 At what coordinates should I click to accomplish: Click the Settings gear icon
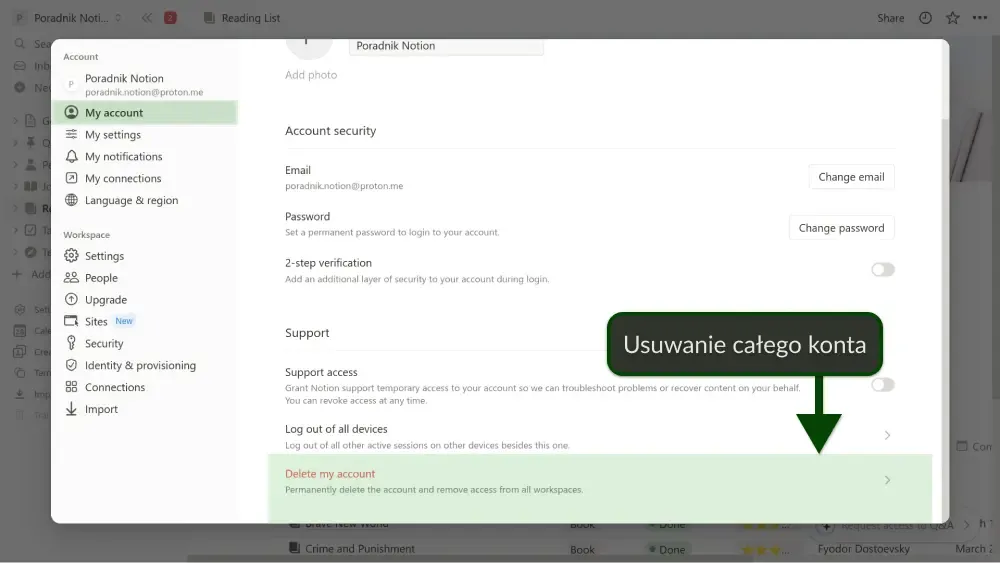click(71, 256)
